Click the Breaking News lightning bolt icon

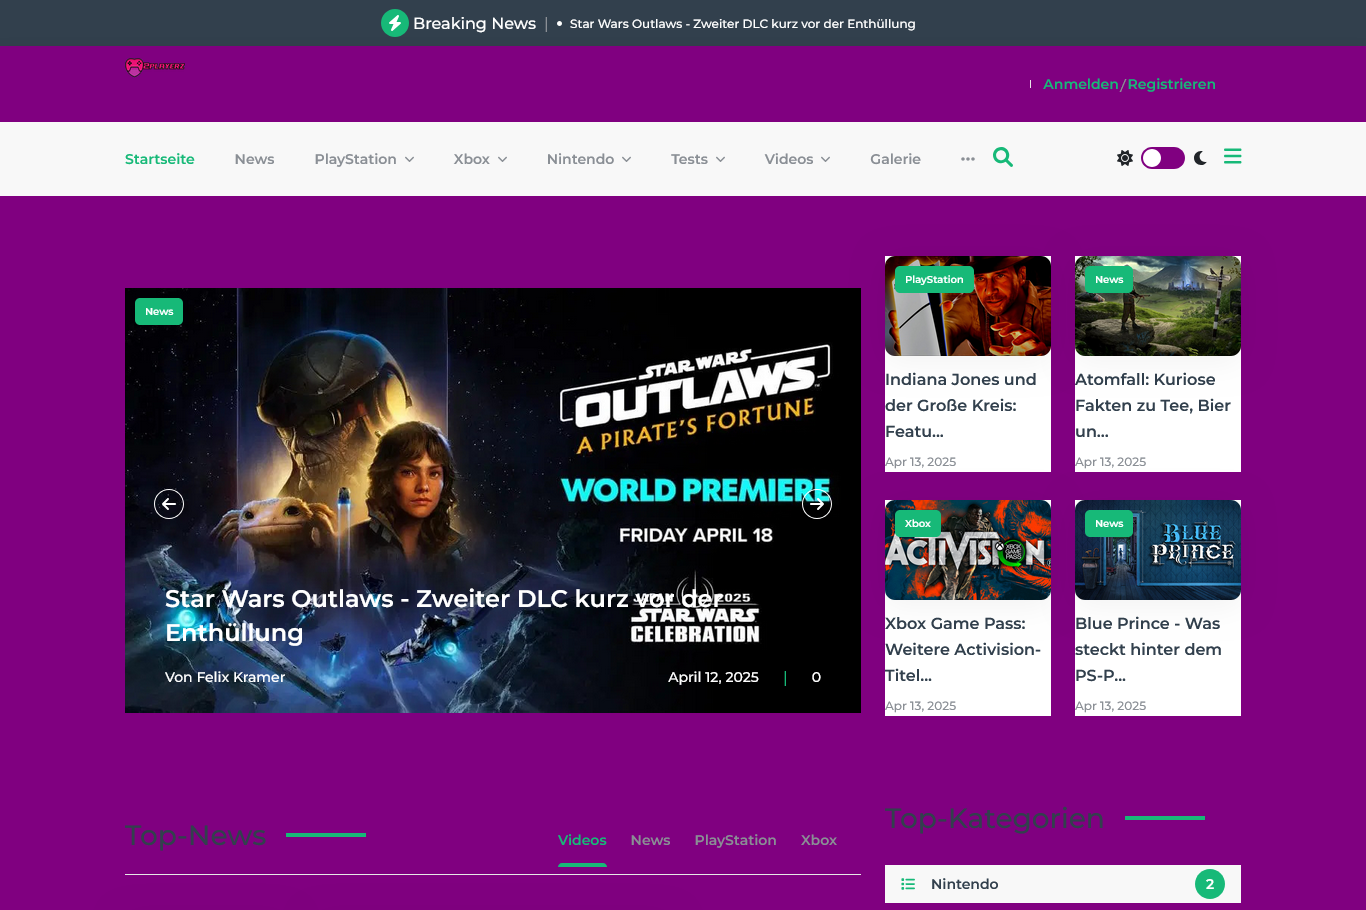coord(395,23)
